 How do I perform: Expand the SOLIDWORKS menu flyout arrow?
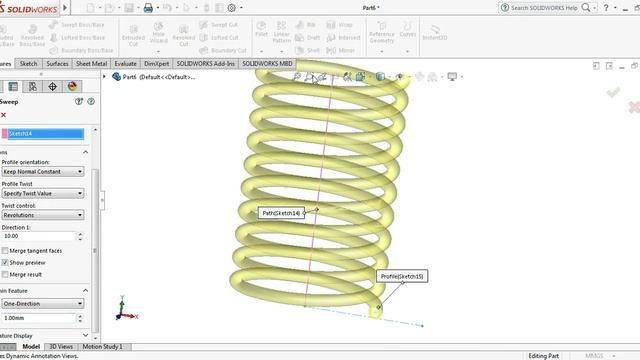pyautogui.click(x=65, y=8)
